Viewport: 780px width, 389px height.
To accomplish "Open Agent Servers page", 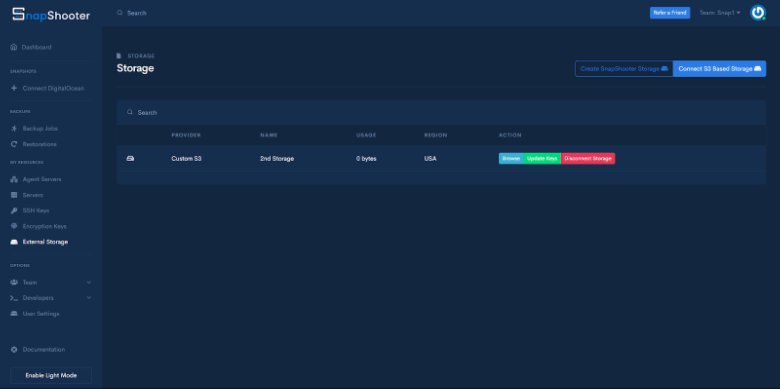I will (x=42, y=179).
